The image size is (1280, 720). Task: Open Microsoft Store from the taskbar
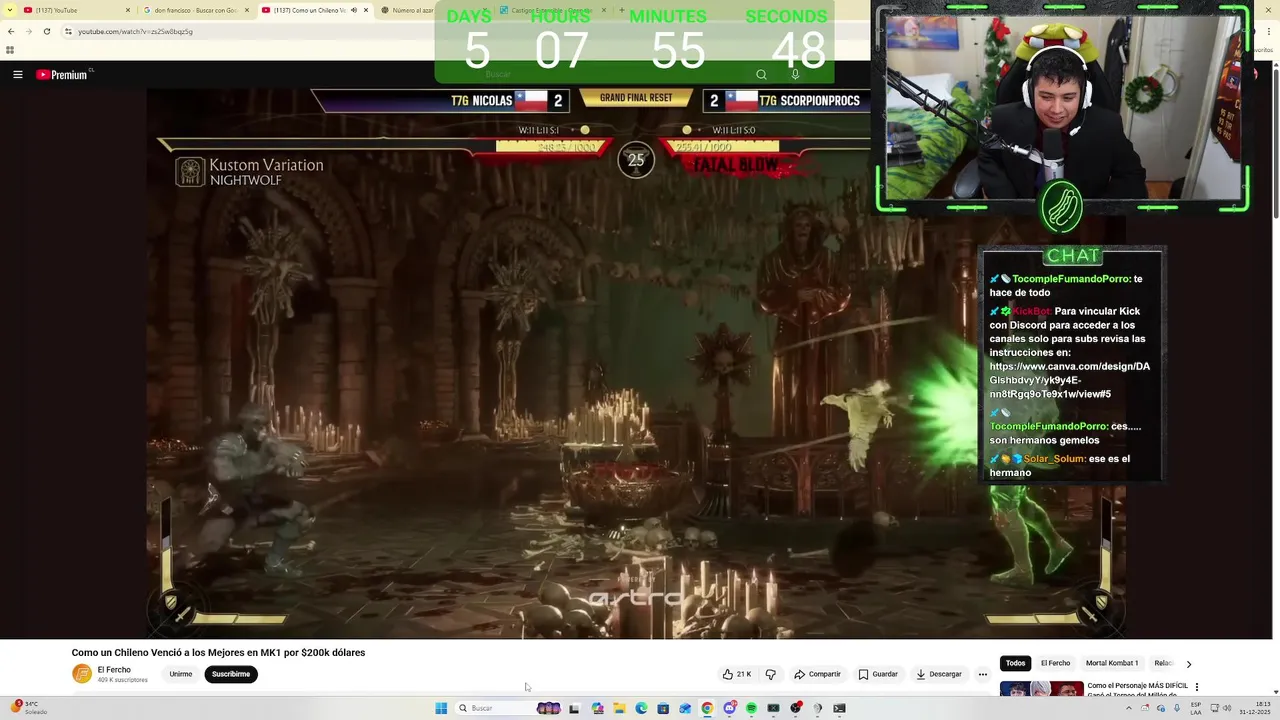pos(663,708)
